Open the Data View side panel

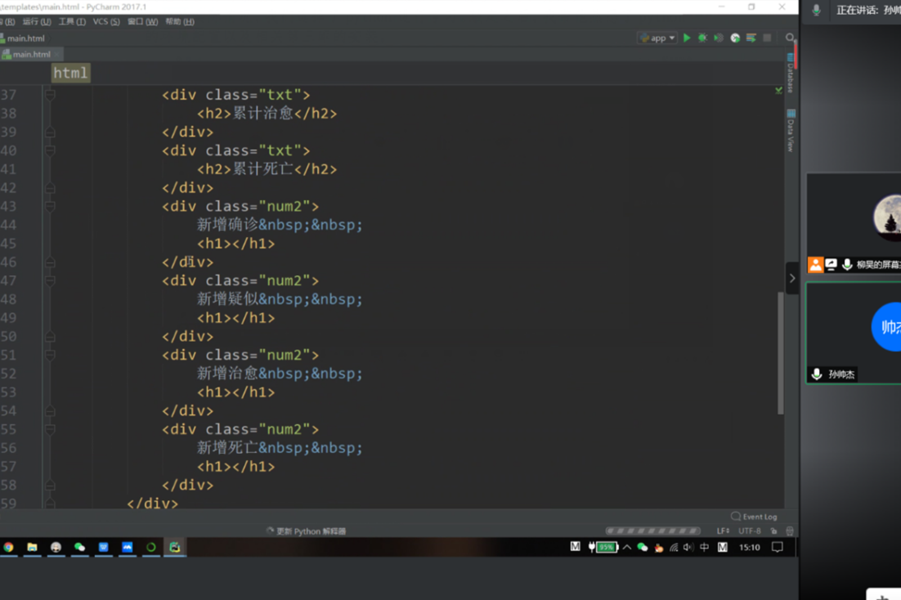(x=790, y=130)
